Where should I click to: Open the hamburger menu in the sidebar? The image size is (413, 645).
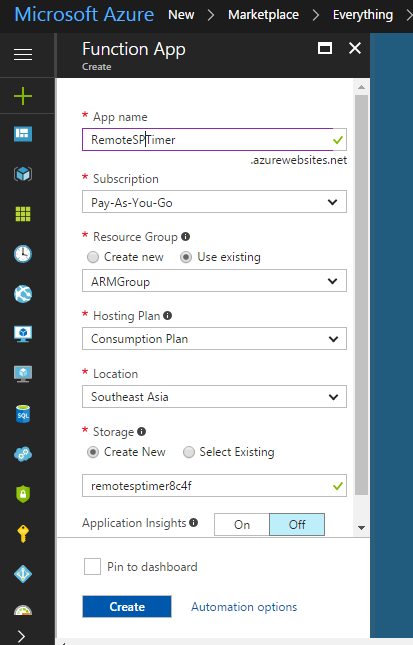[x=23, y=54]
